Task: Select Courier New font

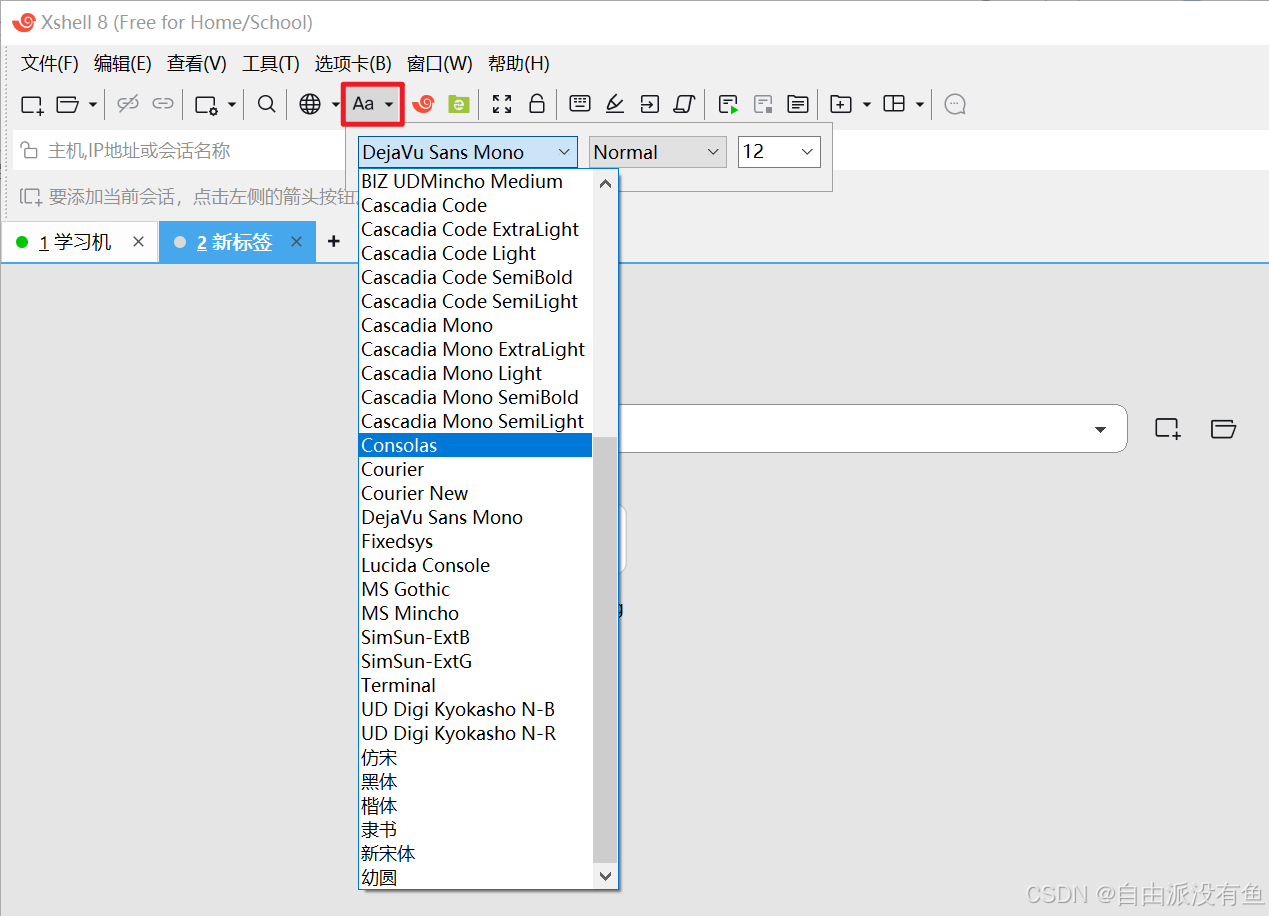Action: point(475,493)
